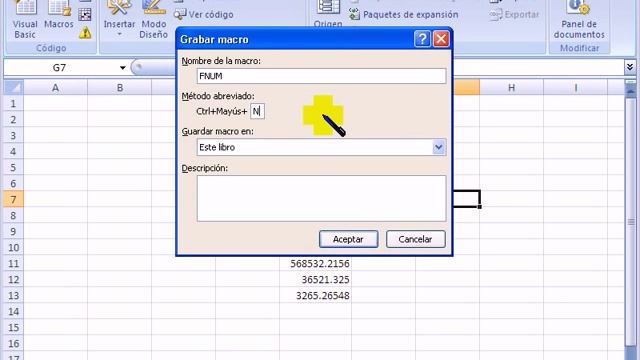Click the Exportar XML button
This screenshot has width=640, height=360.
pos(514,15)
